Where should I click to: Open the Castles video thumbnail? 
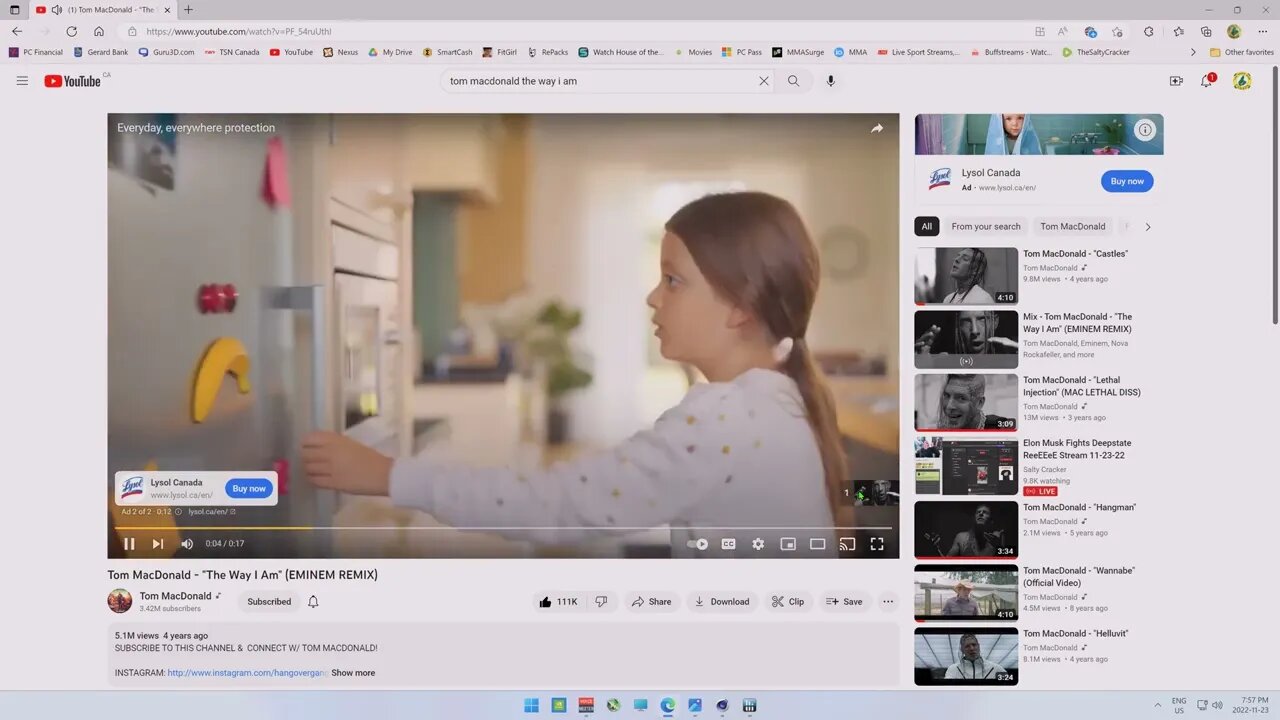click(x=966, y=276)
